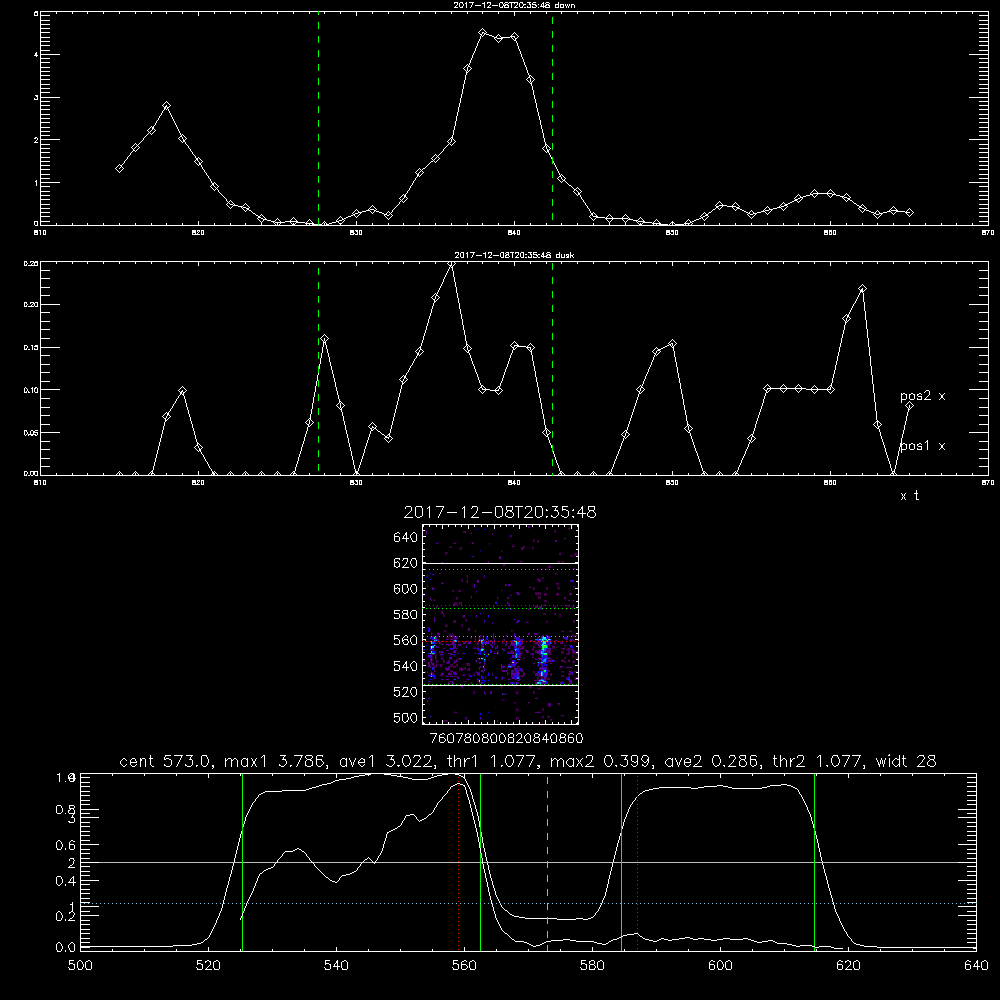This screenshot has height=1000, width=1000.
Task: Click the image x-axis label row 760780800820840860
Action: click(x=507, y=739)
